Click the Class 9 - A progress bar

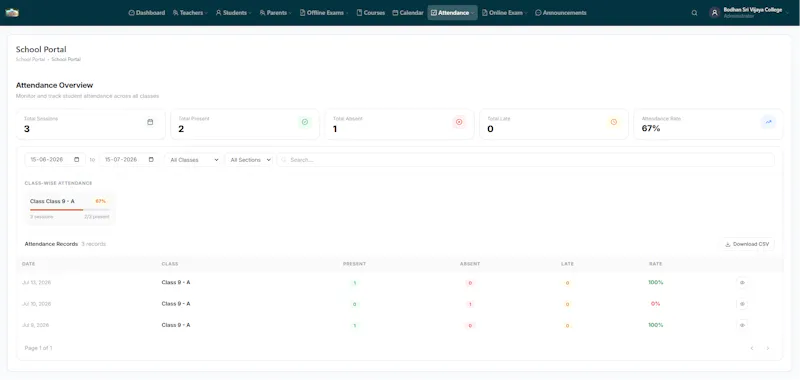click(x=70, y=210)
